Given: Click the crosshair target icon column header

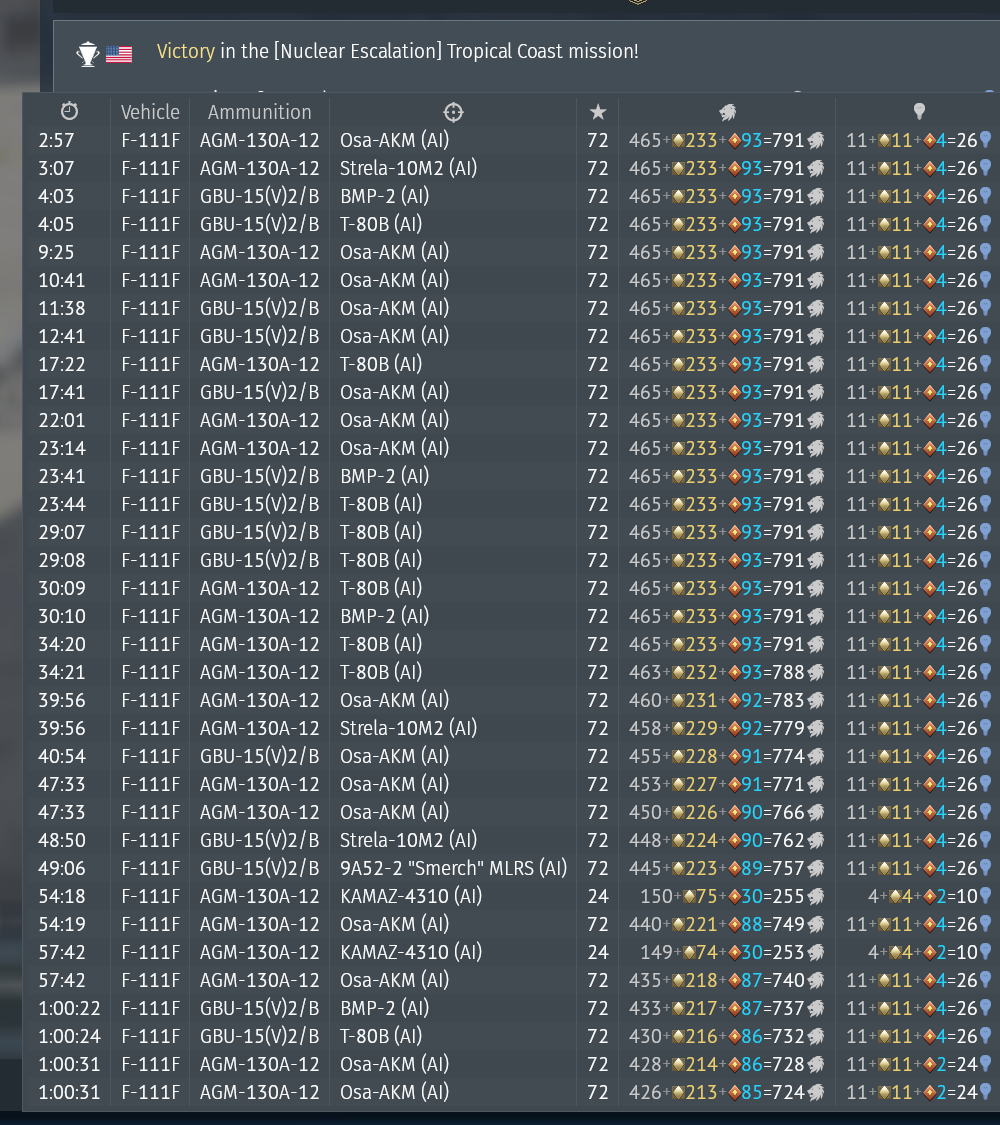Looking at the screenshot, I should point(453,111).
